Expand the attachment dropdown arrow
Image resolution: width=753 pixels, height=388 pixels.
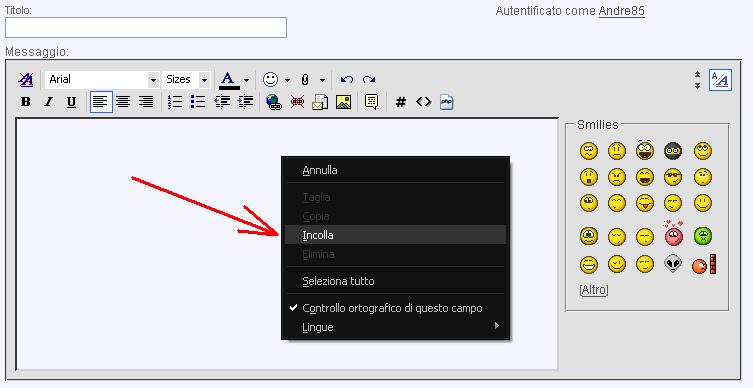coord(322,80)
